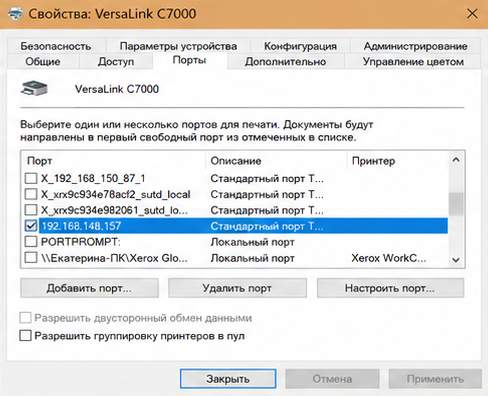The width and height of the screenshot is (488, 396).
Task: Go to the Доступ tab
Action: pyautogui.click(x=116, y=62)
